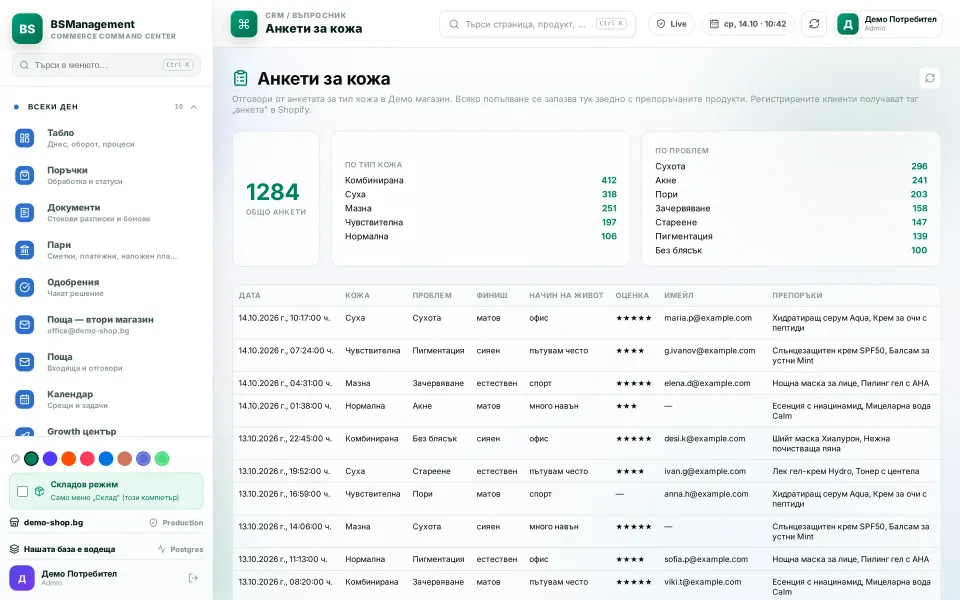Refresh the Анкети за кожа list
This screenshot has width=960, height=600.
[x=929, y=78]
